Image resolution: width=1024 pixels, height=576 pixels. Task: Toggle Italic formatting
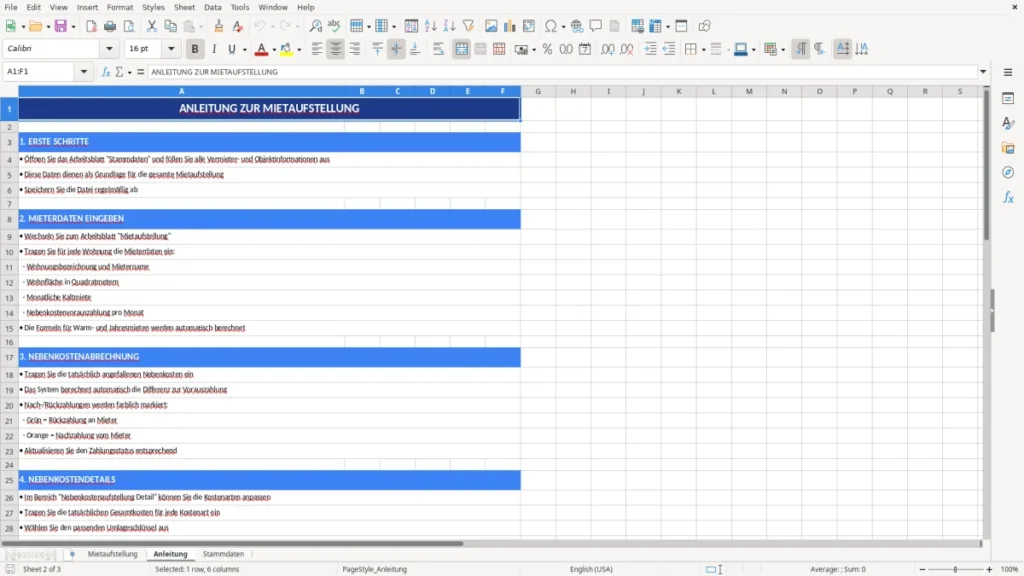pyautogui.click(x=214, y=49)
